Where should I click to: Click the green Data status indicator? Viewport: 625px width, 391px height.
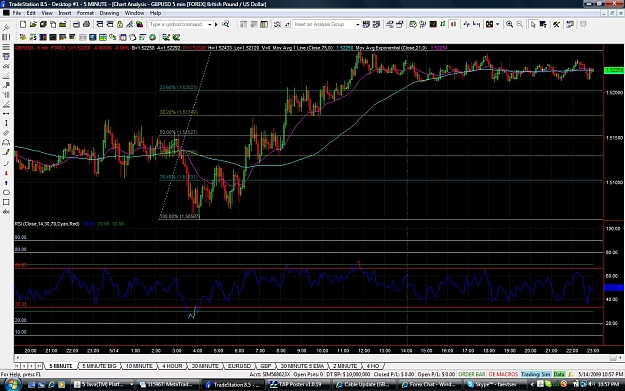click(559, 374)
